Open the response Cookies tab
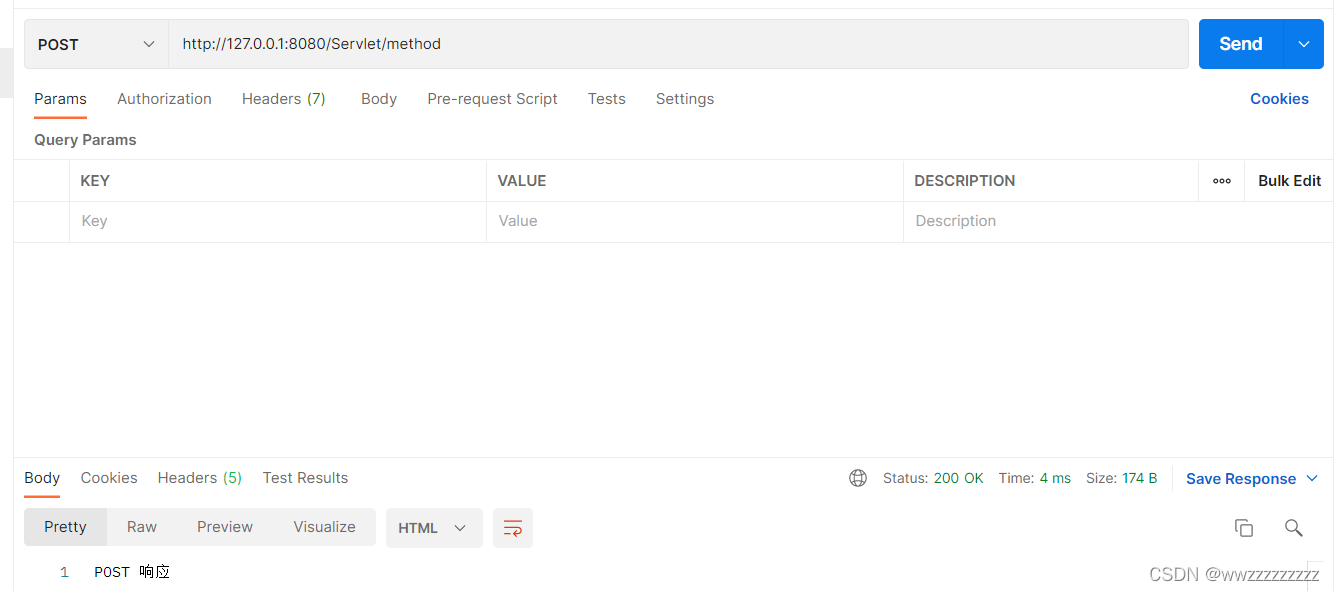The width and height of the screenshot is (1335, 591). 109,478
